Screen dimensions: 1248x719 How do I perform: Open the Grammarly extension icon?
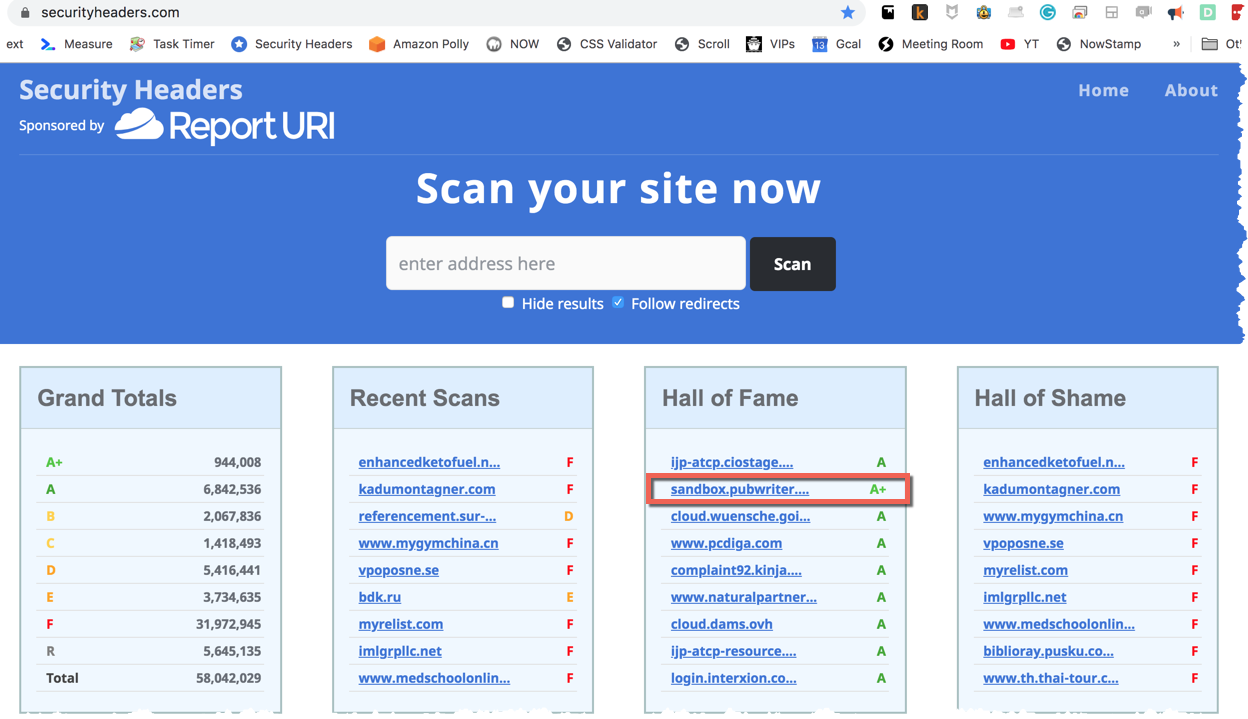(1047, 13)
